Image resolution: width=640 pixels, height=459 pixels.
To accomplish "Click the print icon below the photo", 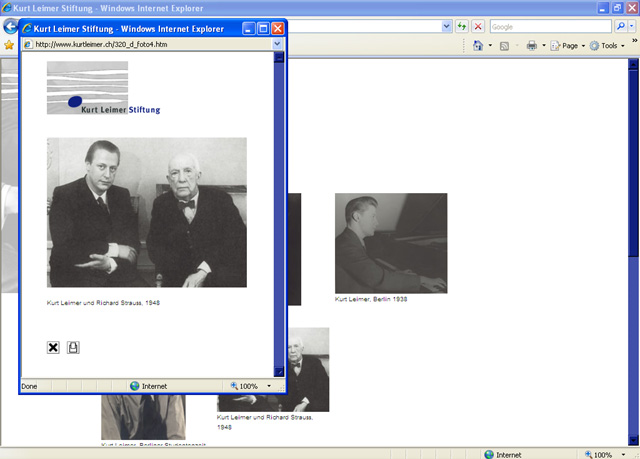I will (x=73, y=347).
